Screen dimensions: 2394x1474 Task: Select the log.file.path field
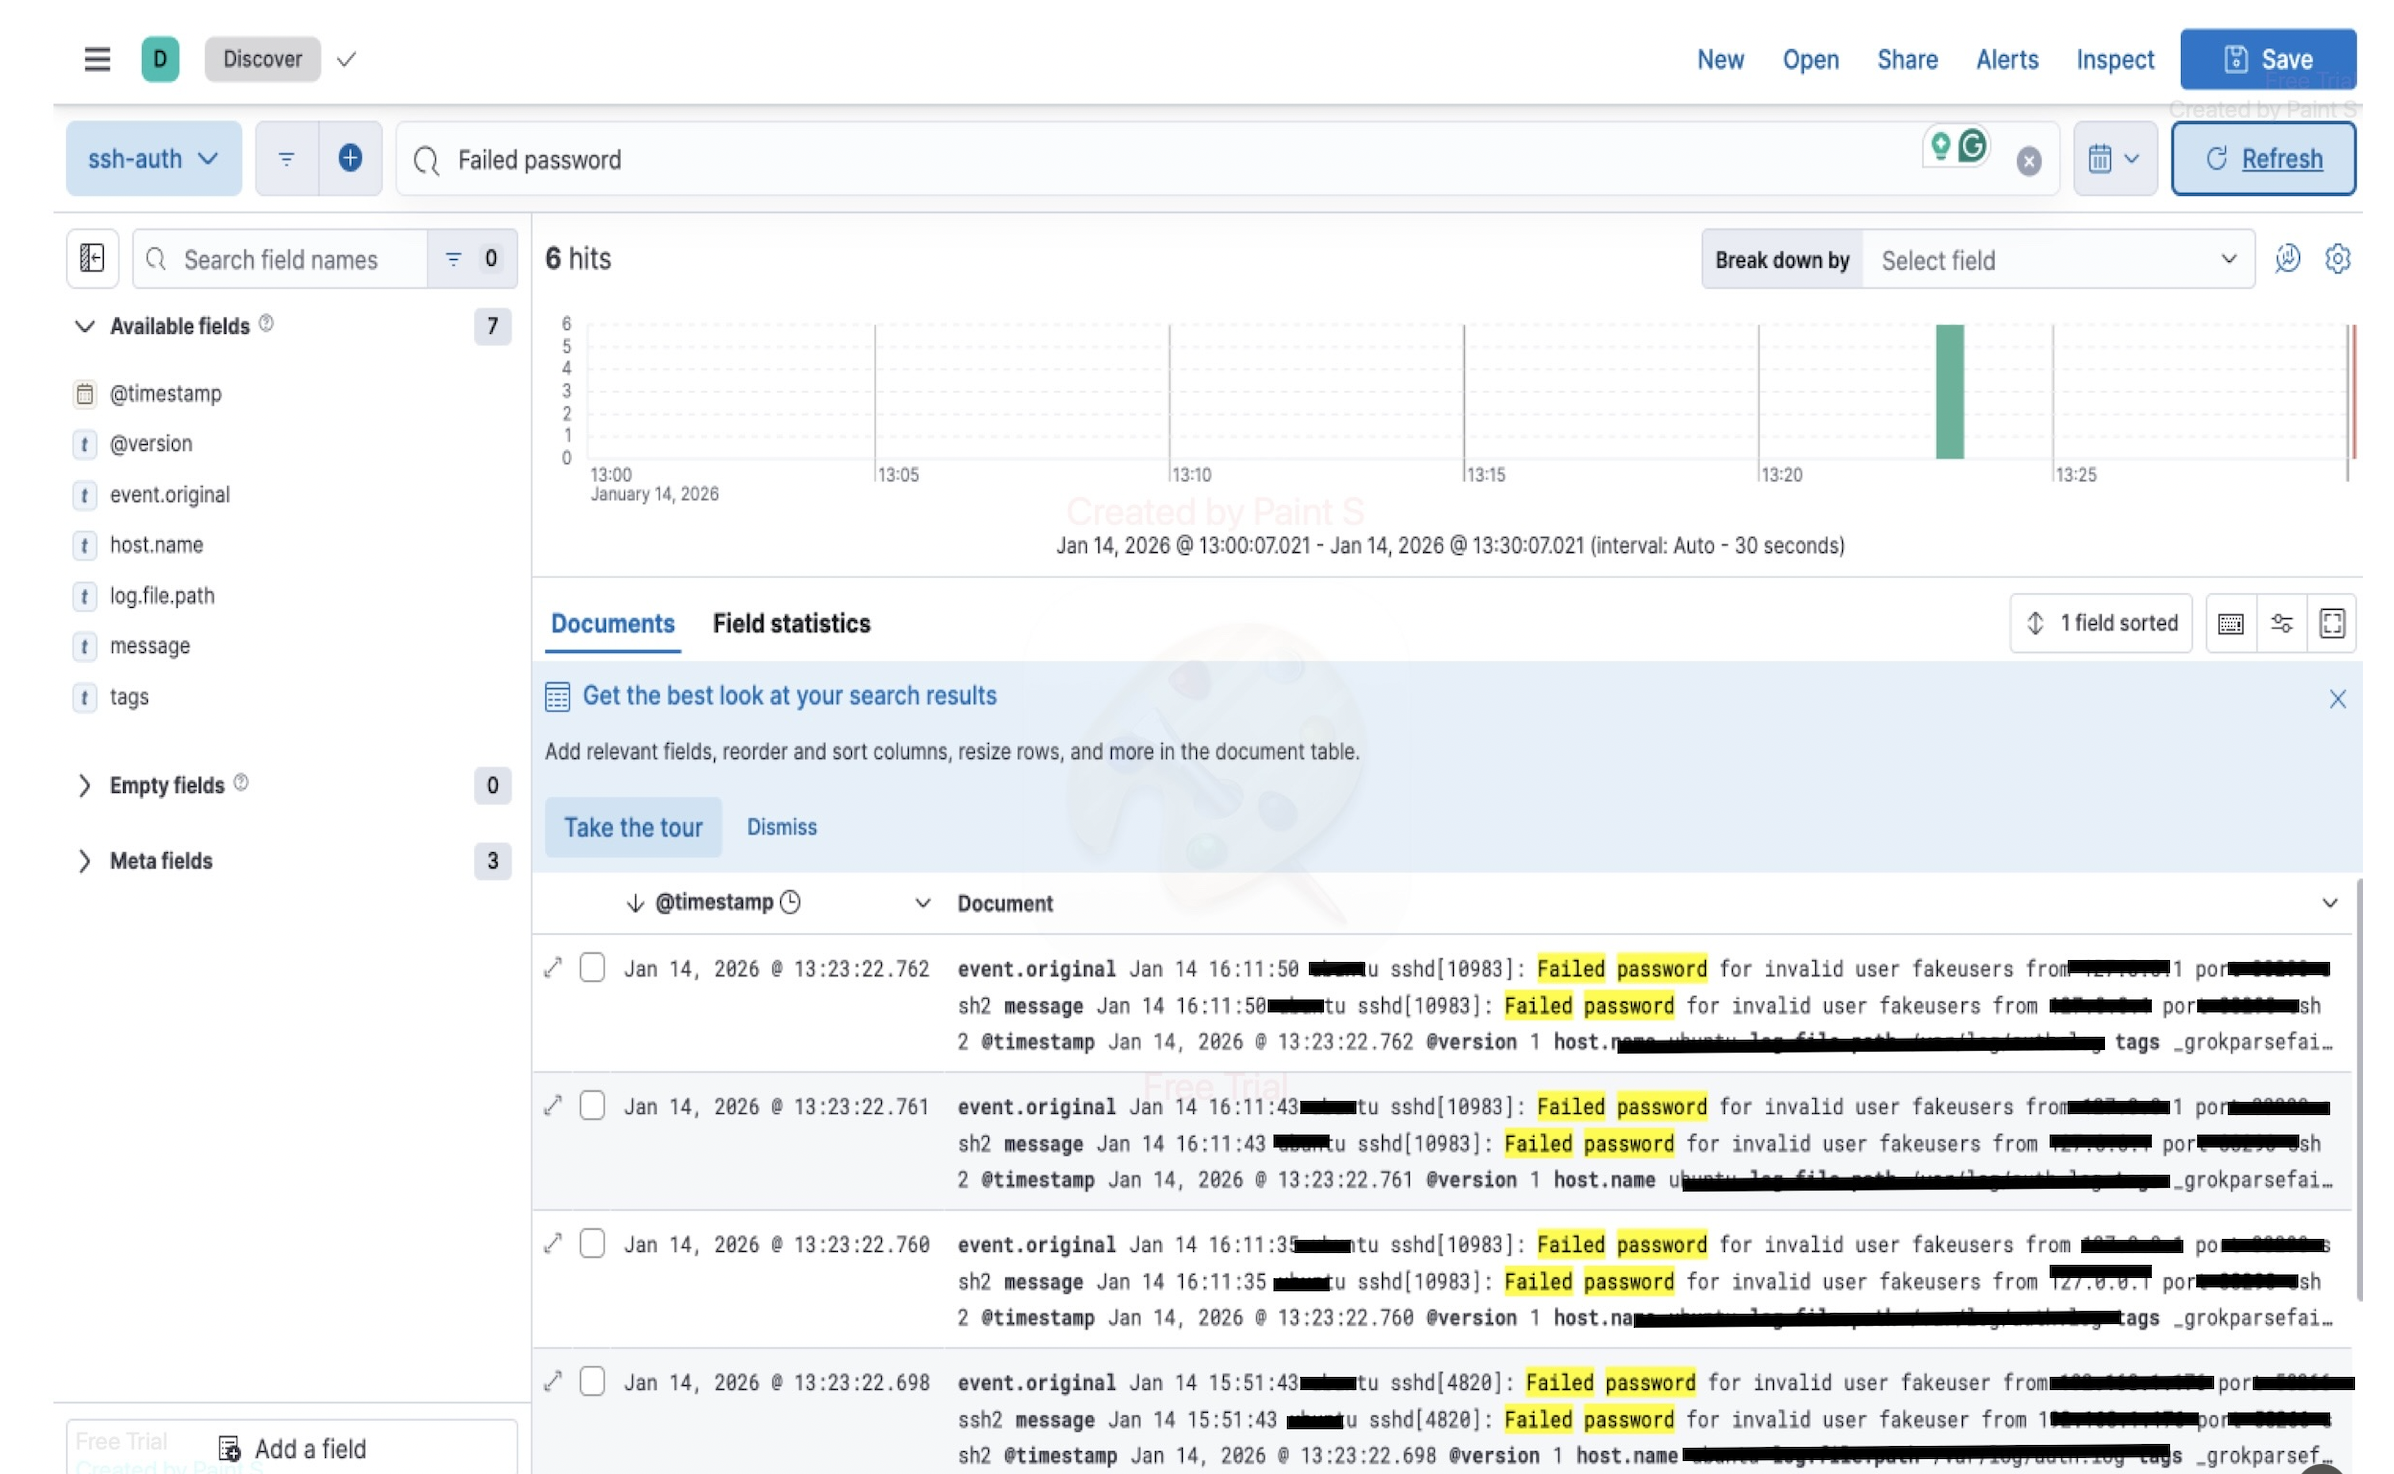pos(162,596)
